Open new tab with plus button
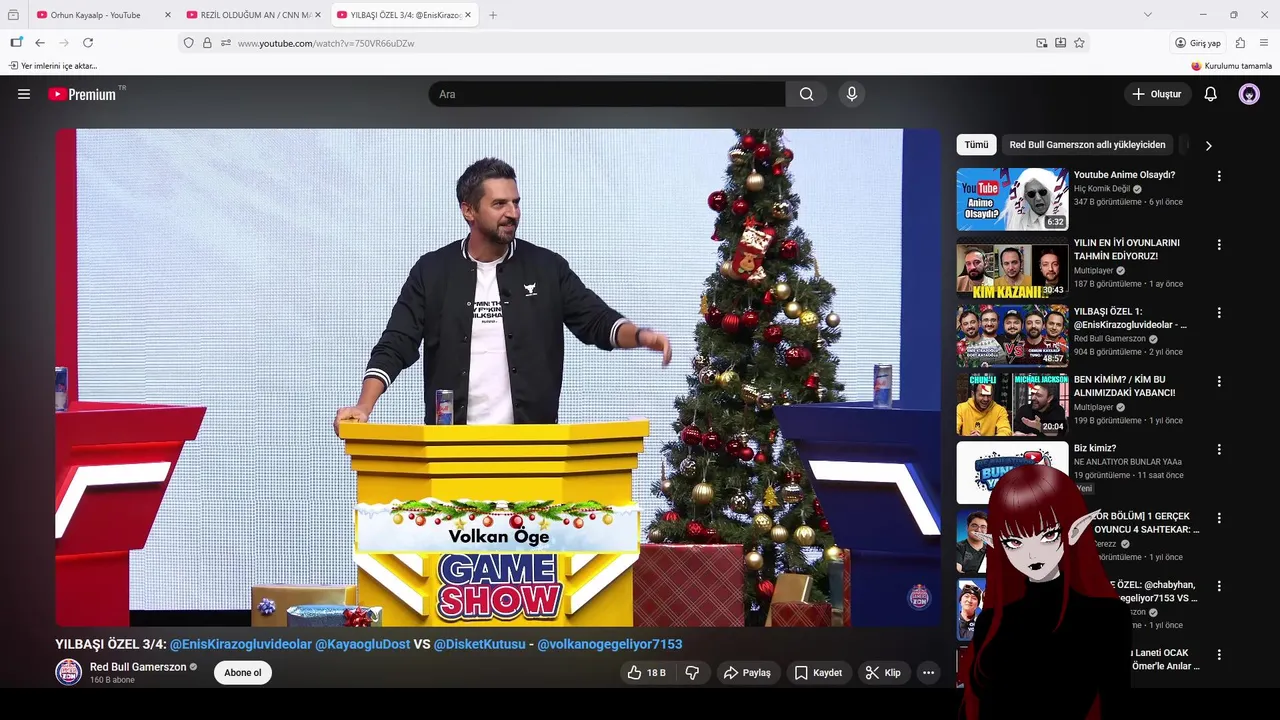The image size is (1280, 720). coord(493,15)
